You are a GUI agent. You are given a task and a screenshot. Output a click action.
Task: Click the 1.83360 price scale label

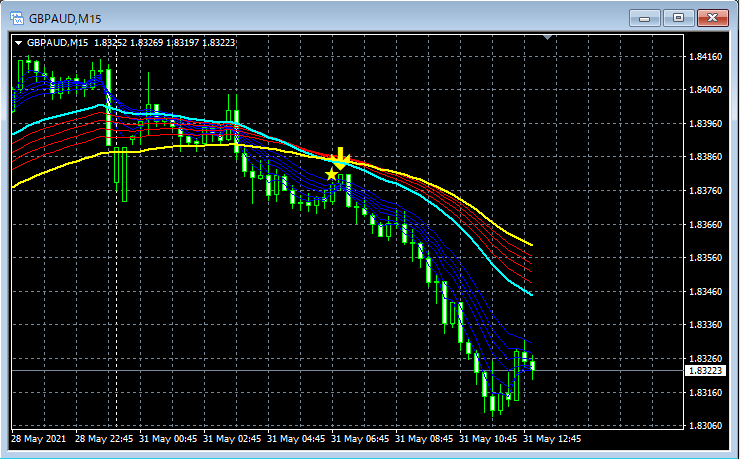706,325
